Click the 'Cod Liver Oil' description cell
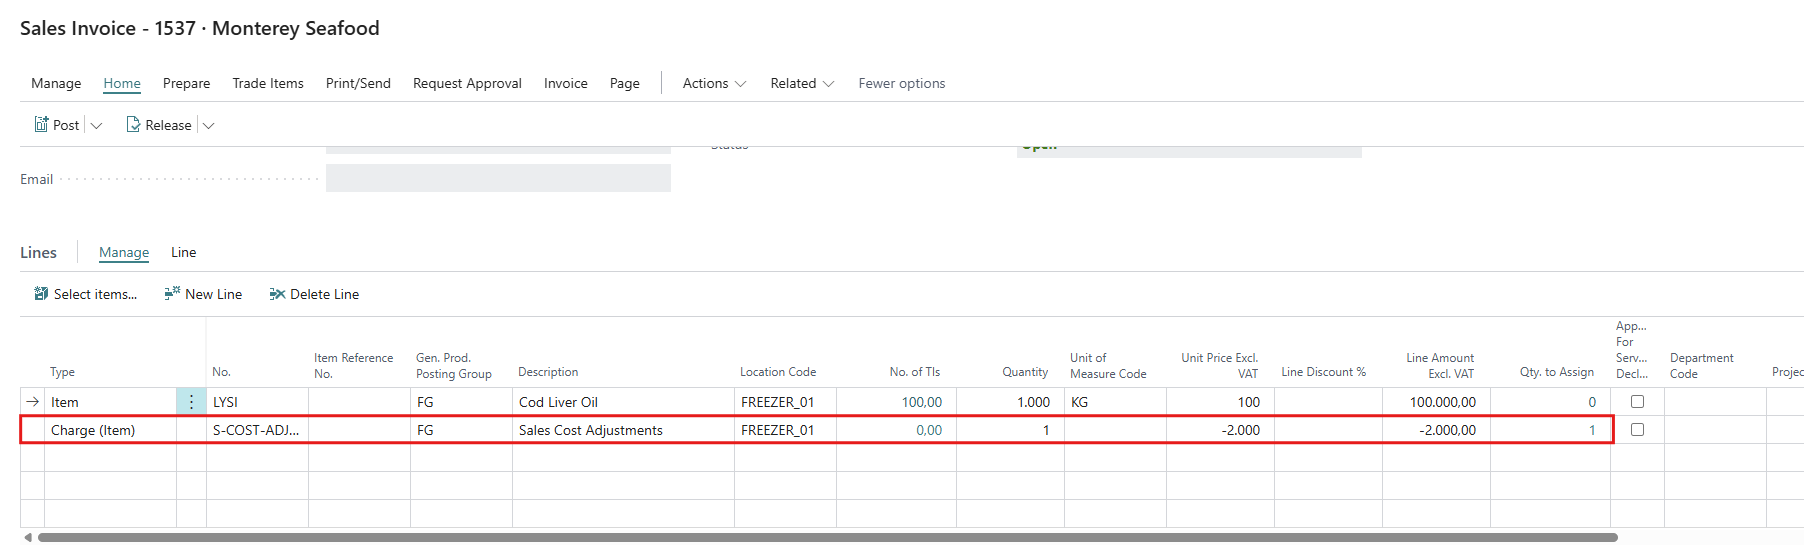 (x=623, y=402)
